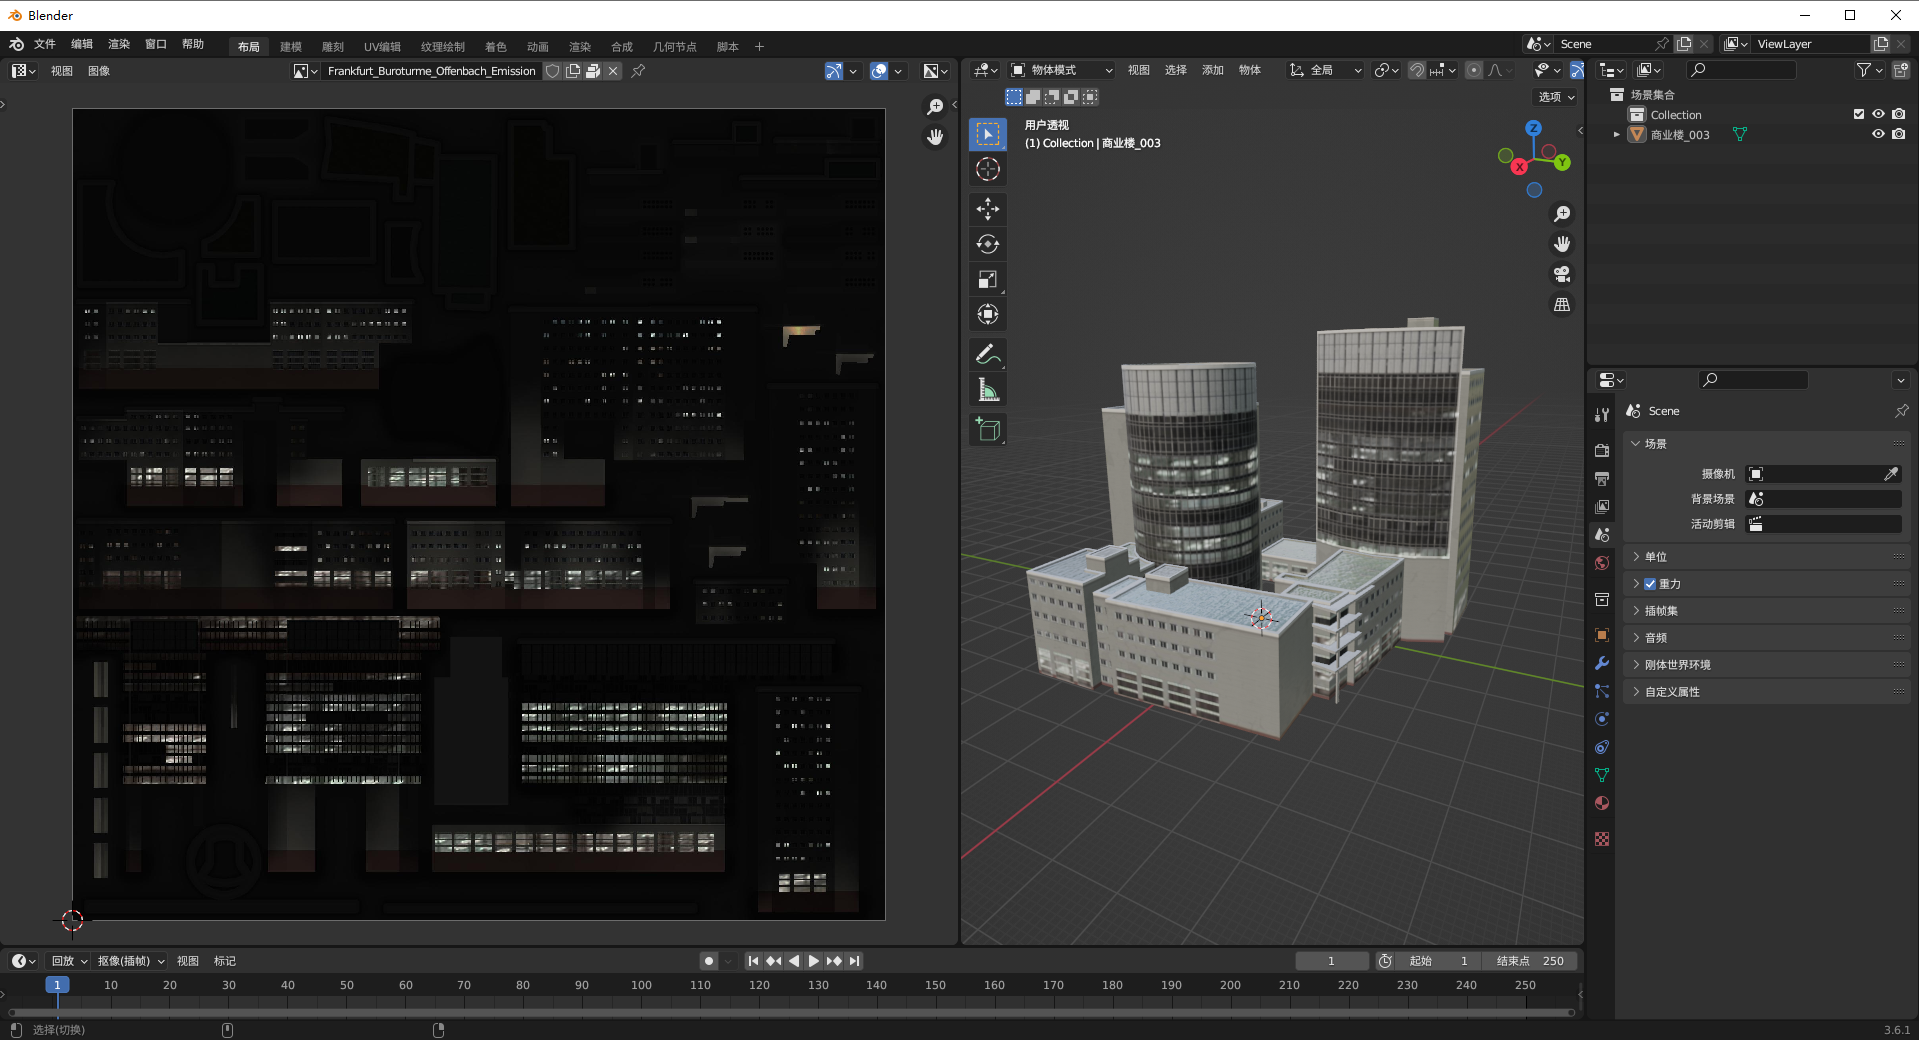The height and width of the screenshot is (1040, 1919).
Task: Choose the 3D Cursor tool
Action: pyautogui.click(x=987, y=170)
